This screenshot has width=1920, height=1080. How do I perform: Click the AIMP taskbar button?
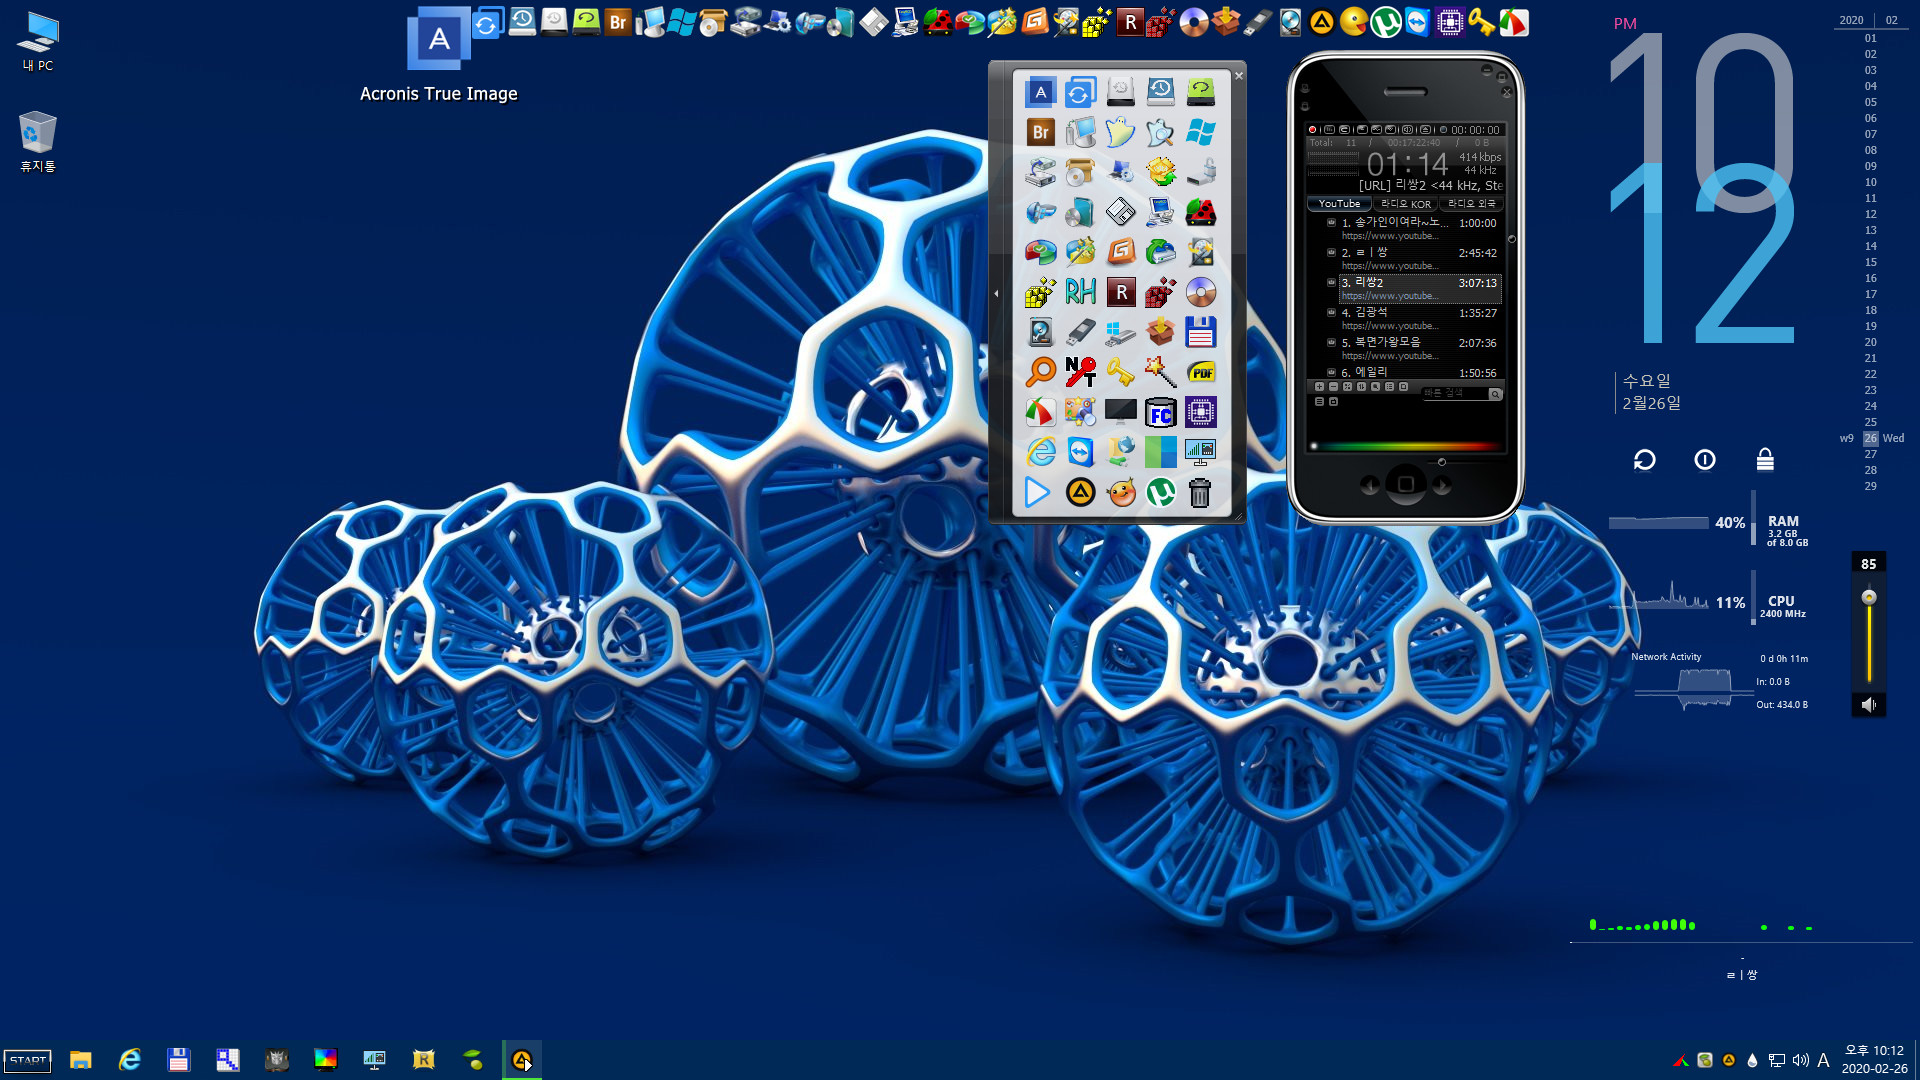pyautogui.click(x=522, y=1060)
